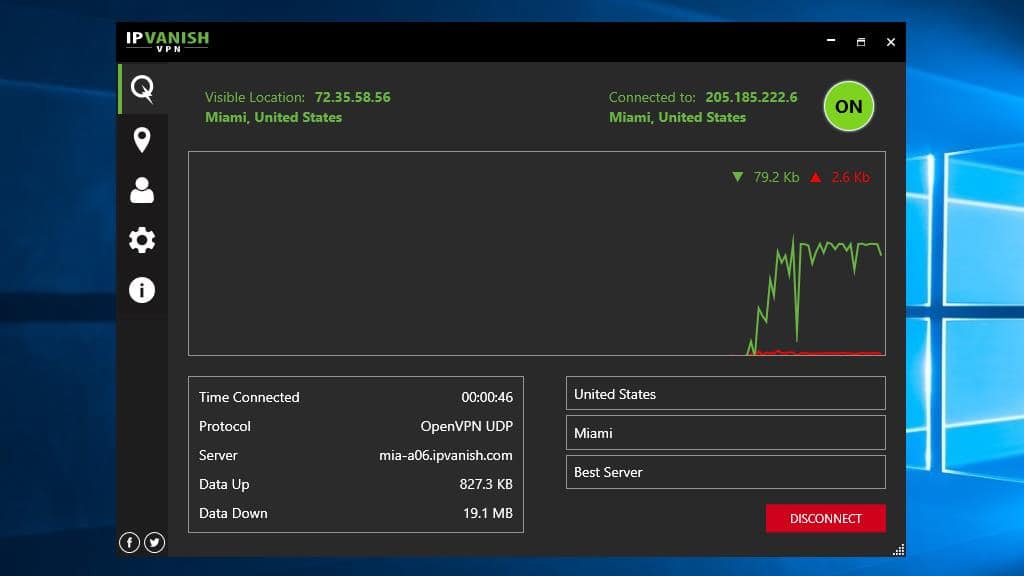This screenshot has width=1024, height=576.
Task: Click the red upload arrow indicator
Action: 816,177
